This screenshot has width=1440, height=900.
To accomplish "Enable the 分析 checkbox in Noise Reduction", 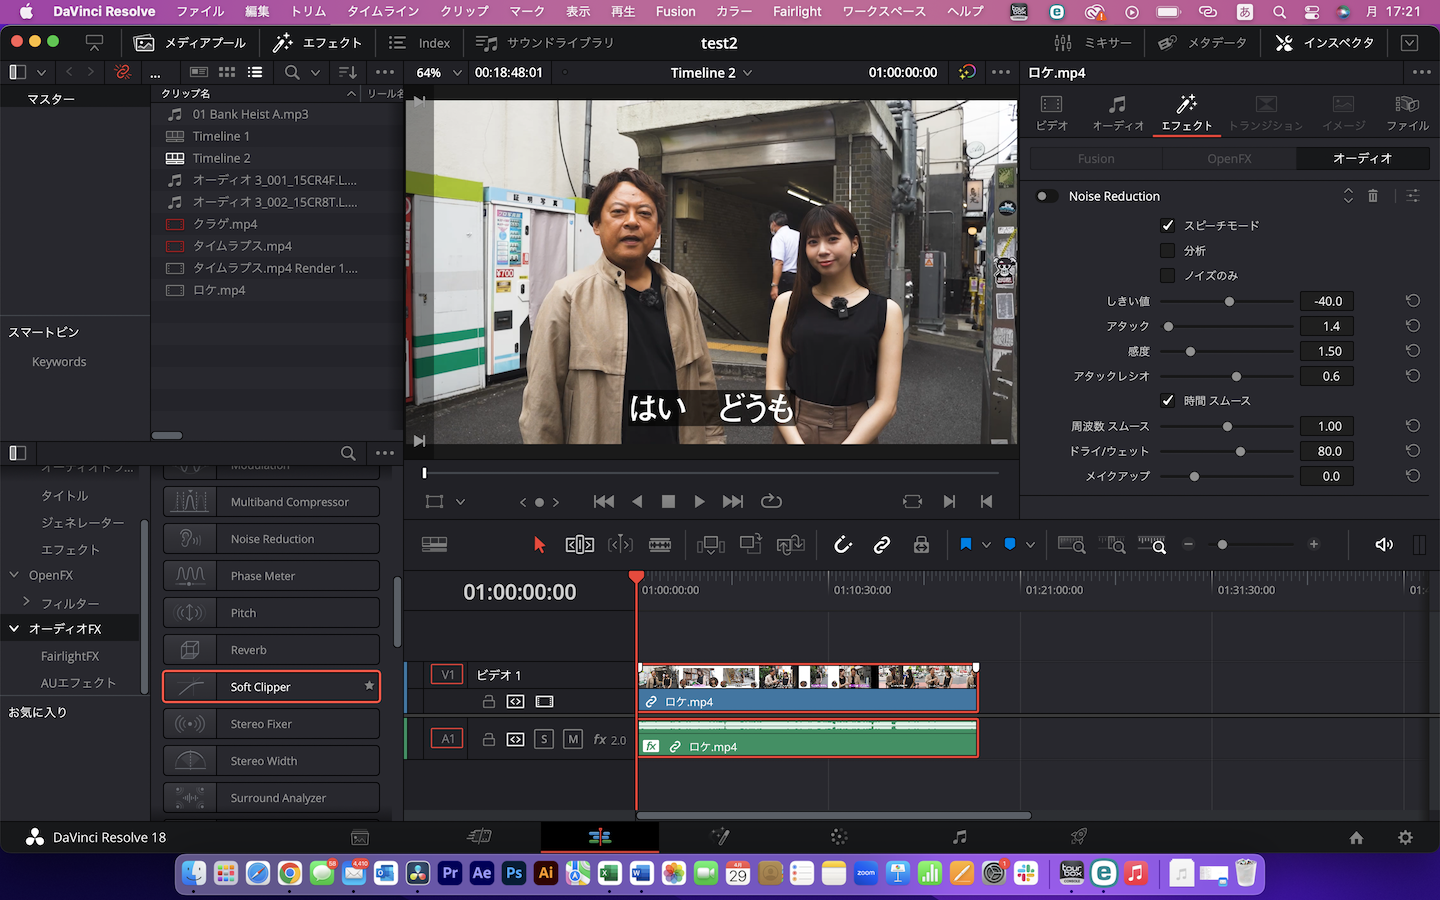I will click(x=1168, y=250).
